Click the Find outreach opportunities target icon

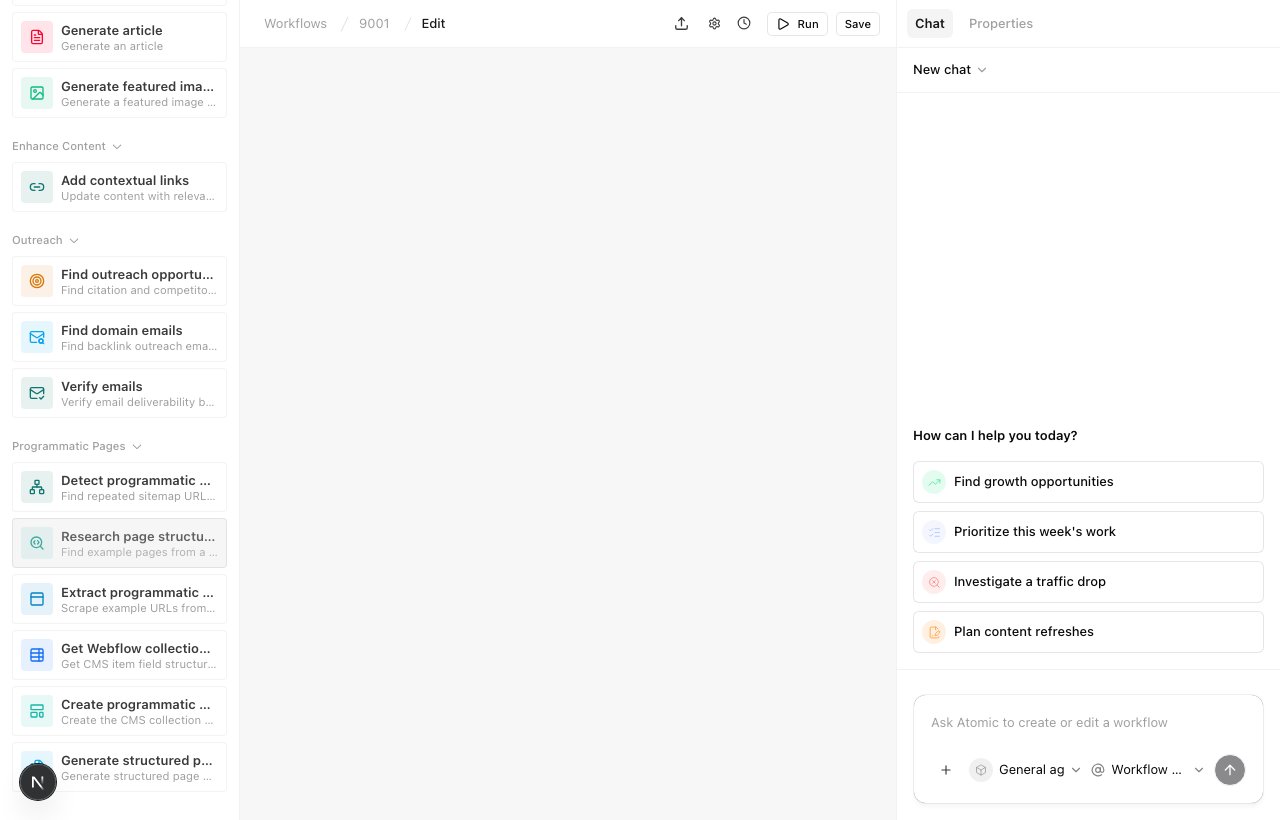point(37,281)
